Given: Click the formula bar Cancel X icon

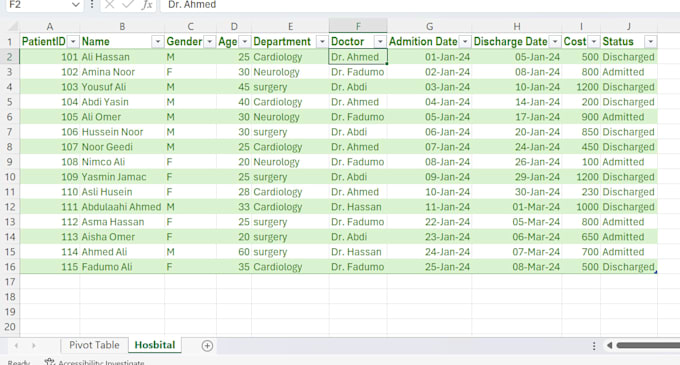Looking at the screenshot, I should click(109, 5).
